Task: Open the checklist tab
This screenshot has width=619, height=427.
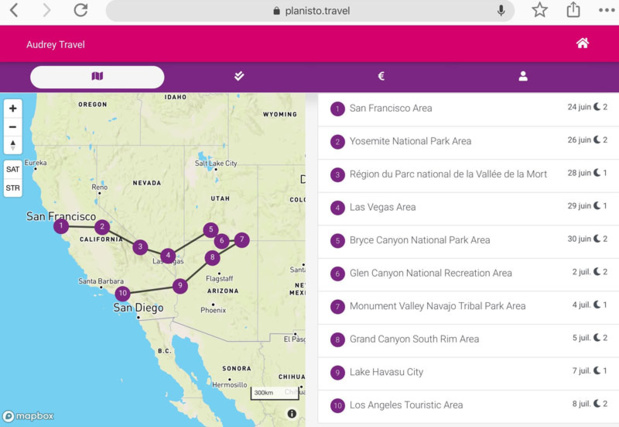Action: point(239,76)
